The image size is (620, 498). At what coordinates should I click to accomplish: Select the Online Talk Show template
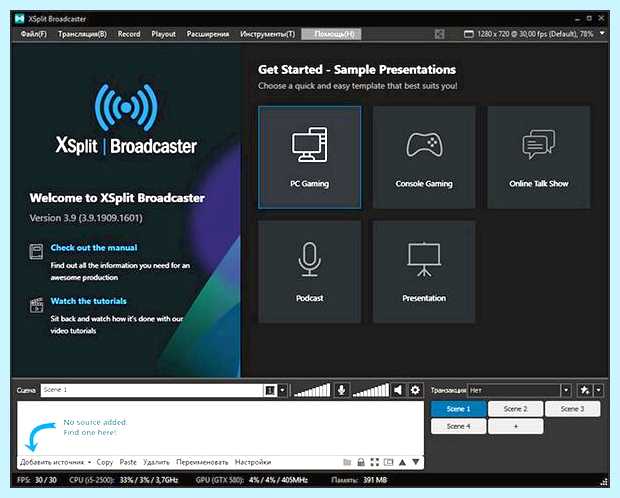(x=539, y=157)
